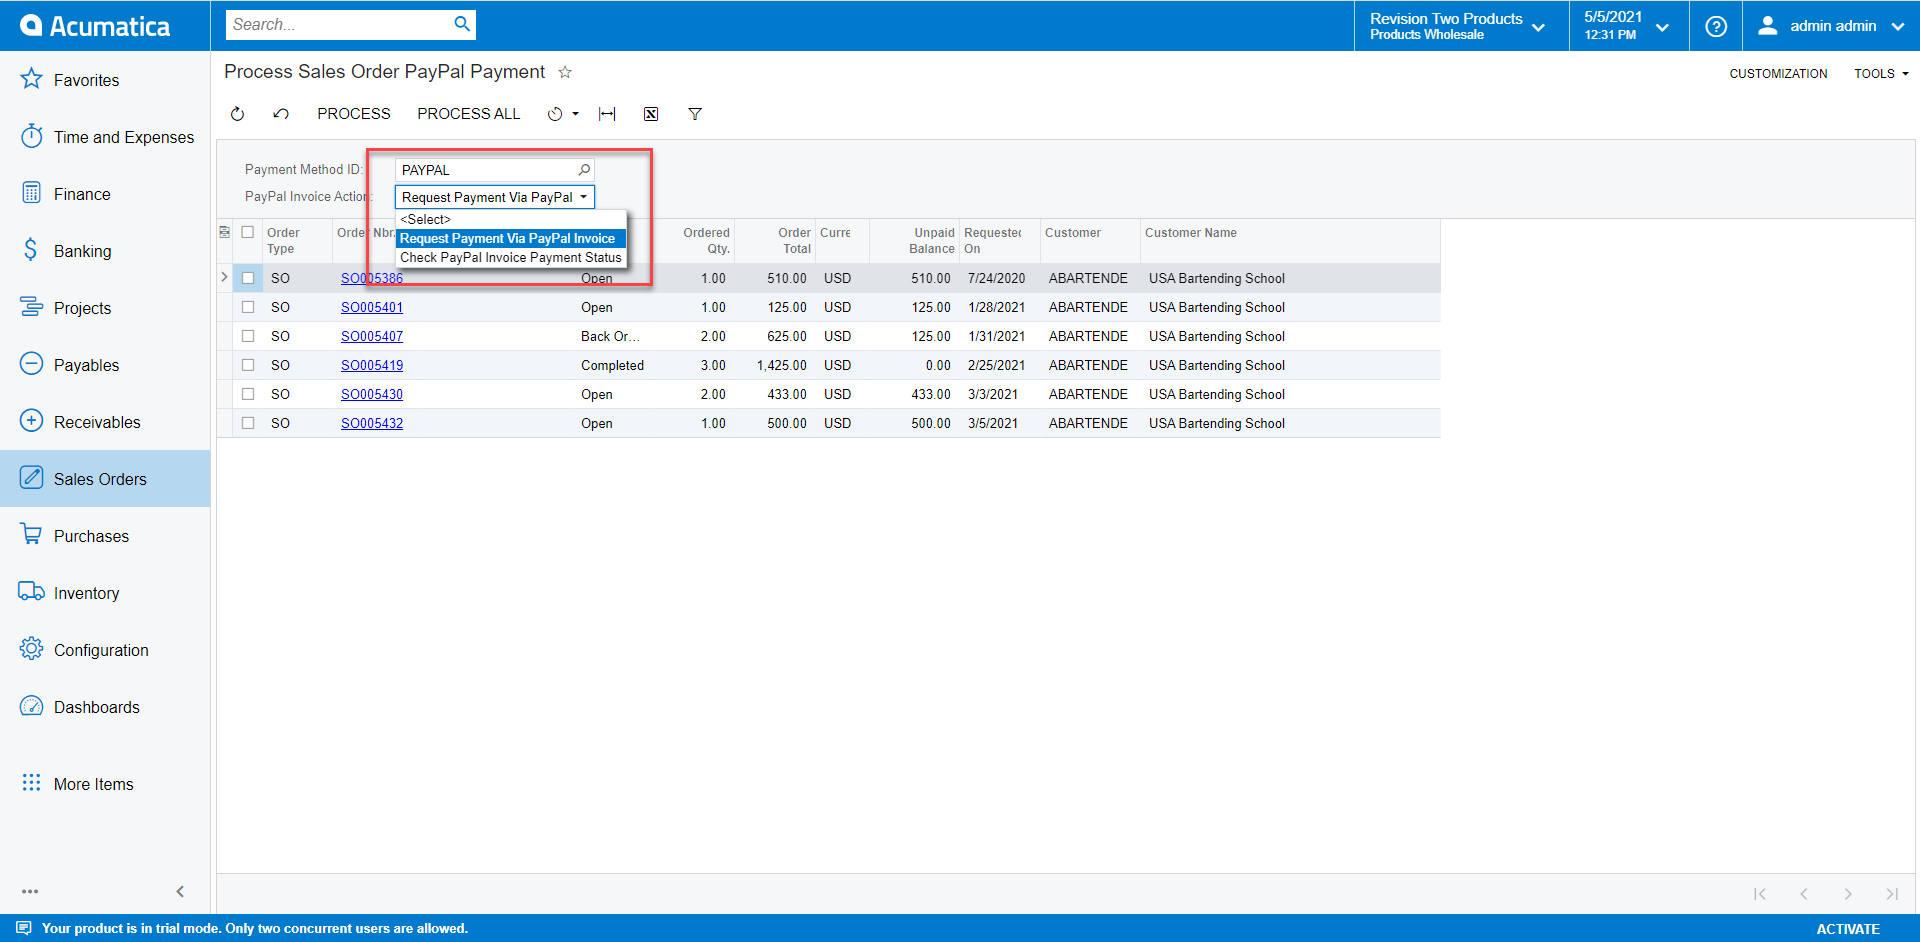The height and width of the screenshot is (942, 1920).
Task: Check the box for order SO005407
Action: point(248,336)
